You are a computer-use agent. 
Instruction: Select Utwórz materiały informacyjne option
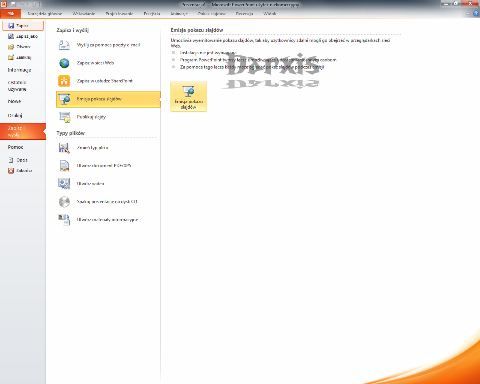pyautogui.click(x=108, y=220)
